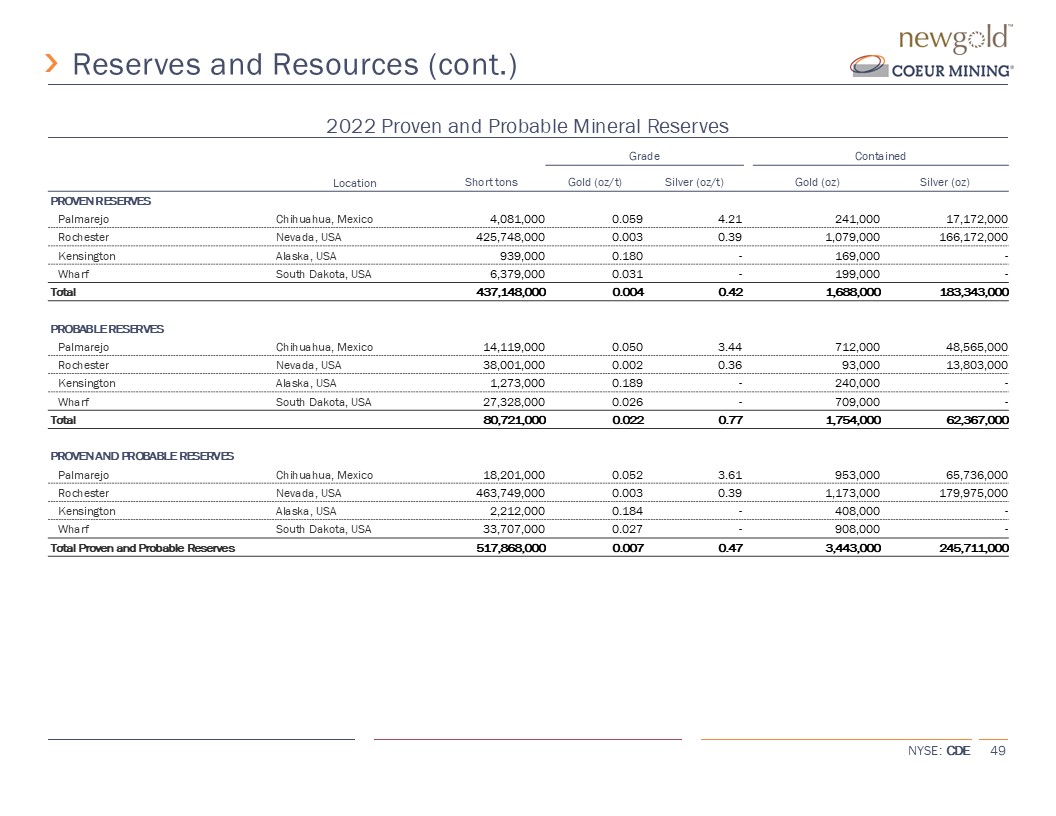This screenshot has height=816, width=1056.
Task: Select the 'Location' column header
Action: (x=355, y=183)
